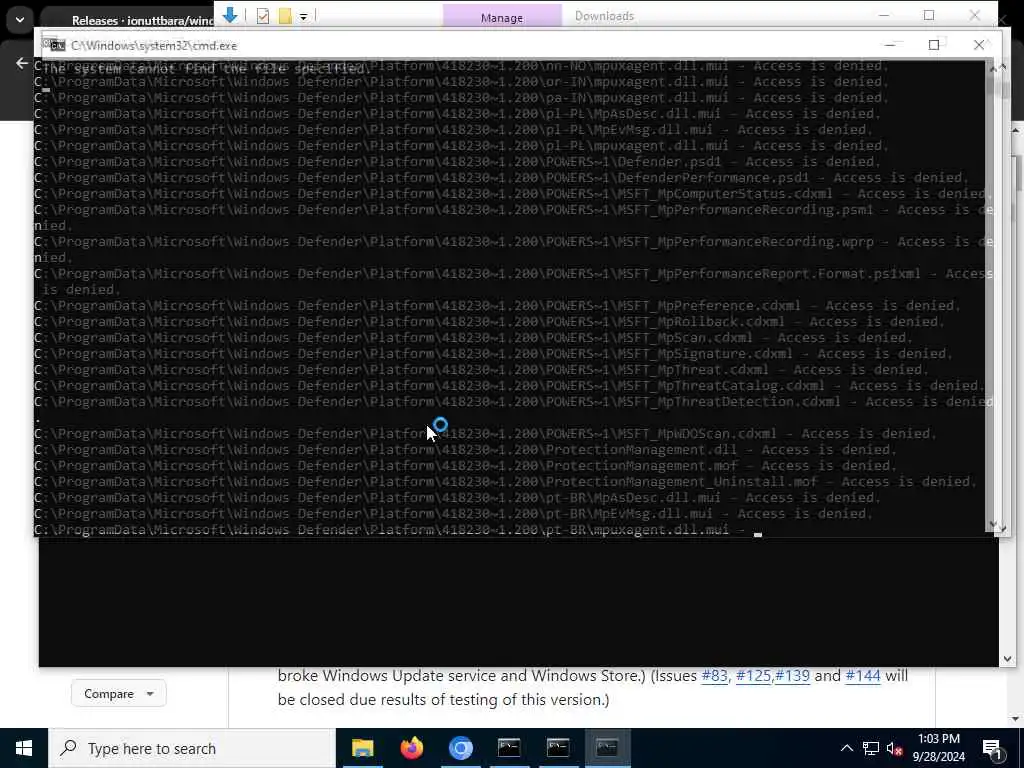Viewport: 1024px width, 768px height.
Task: Click the New Folder icon in Explorer toolbar
Action: 285,16
